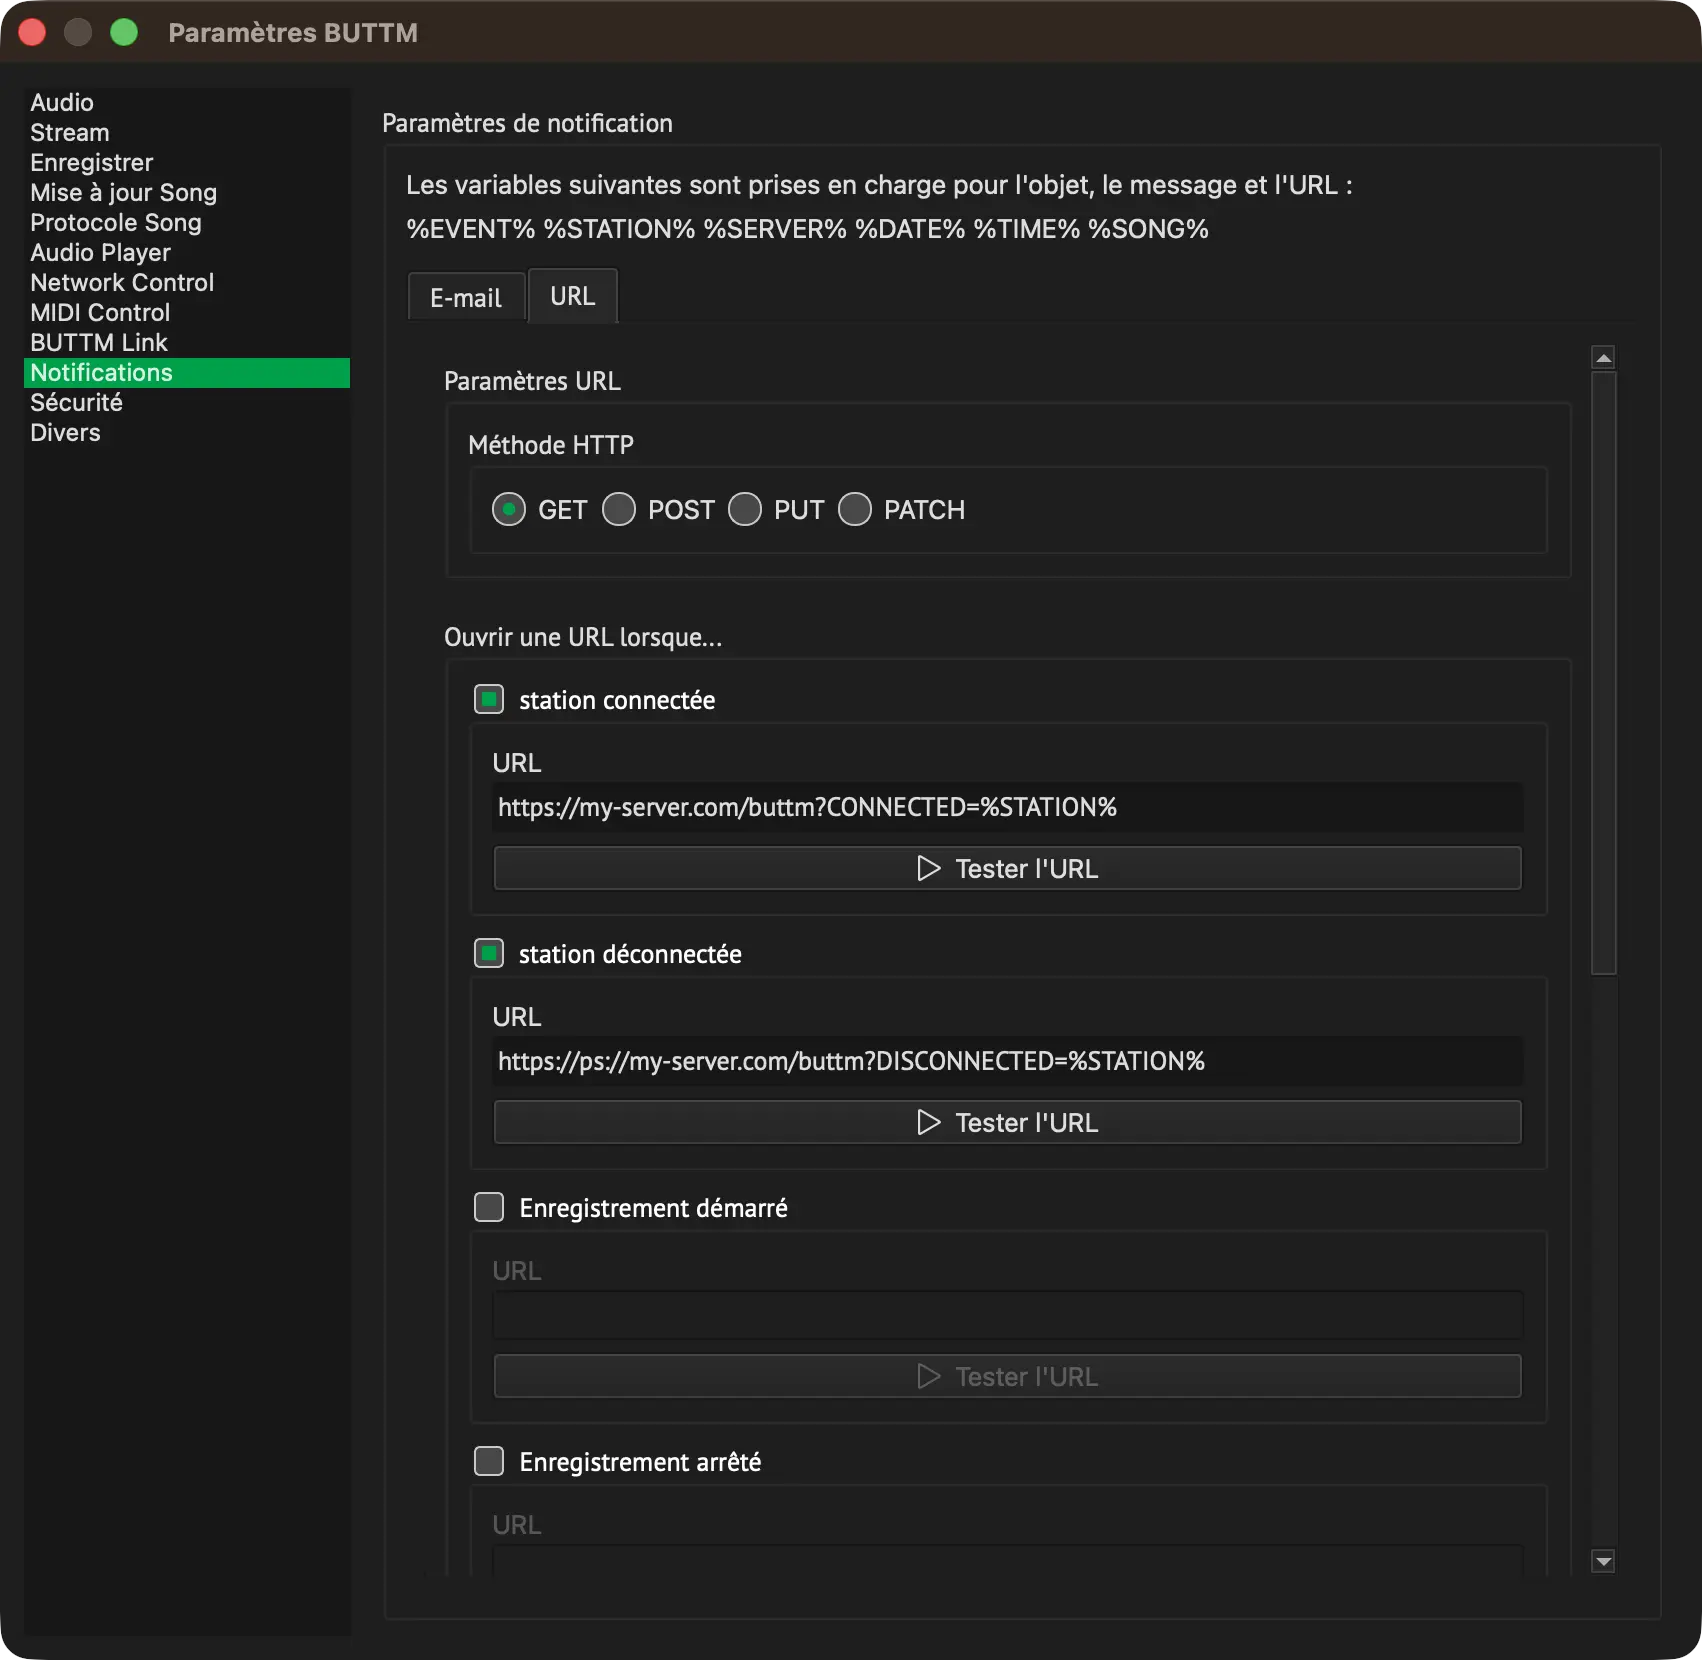Screen dimensions: 1702x1660
Task: Select MIDI Control in the sidebar
Action: click(186, 313)
